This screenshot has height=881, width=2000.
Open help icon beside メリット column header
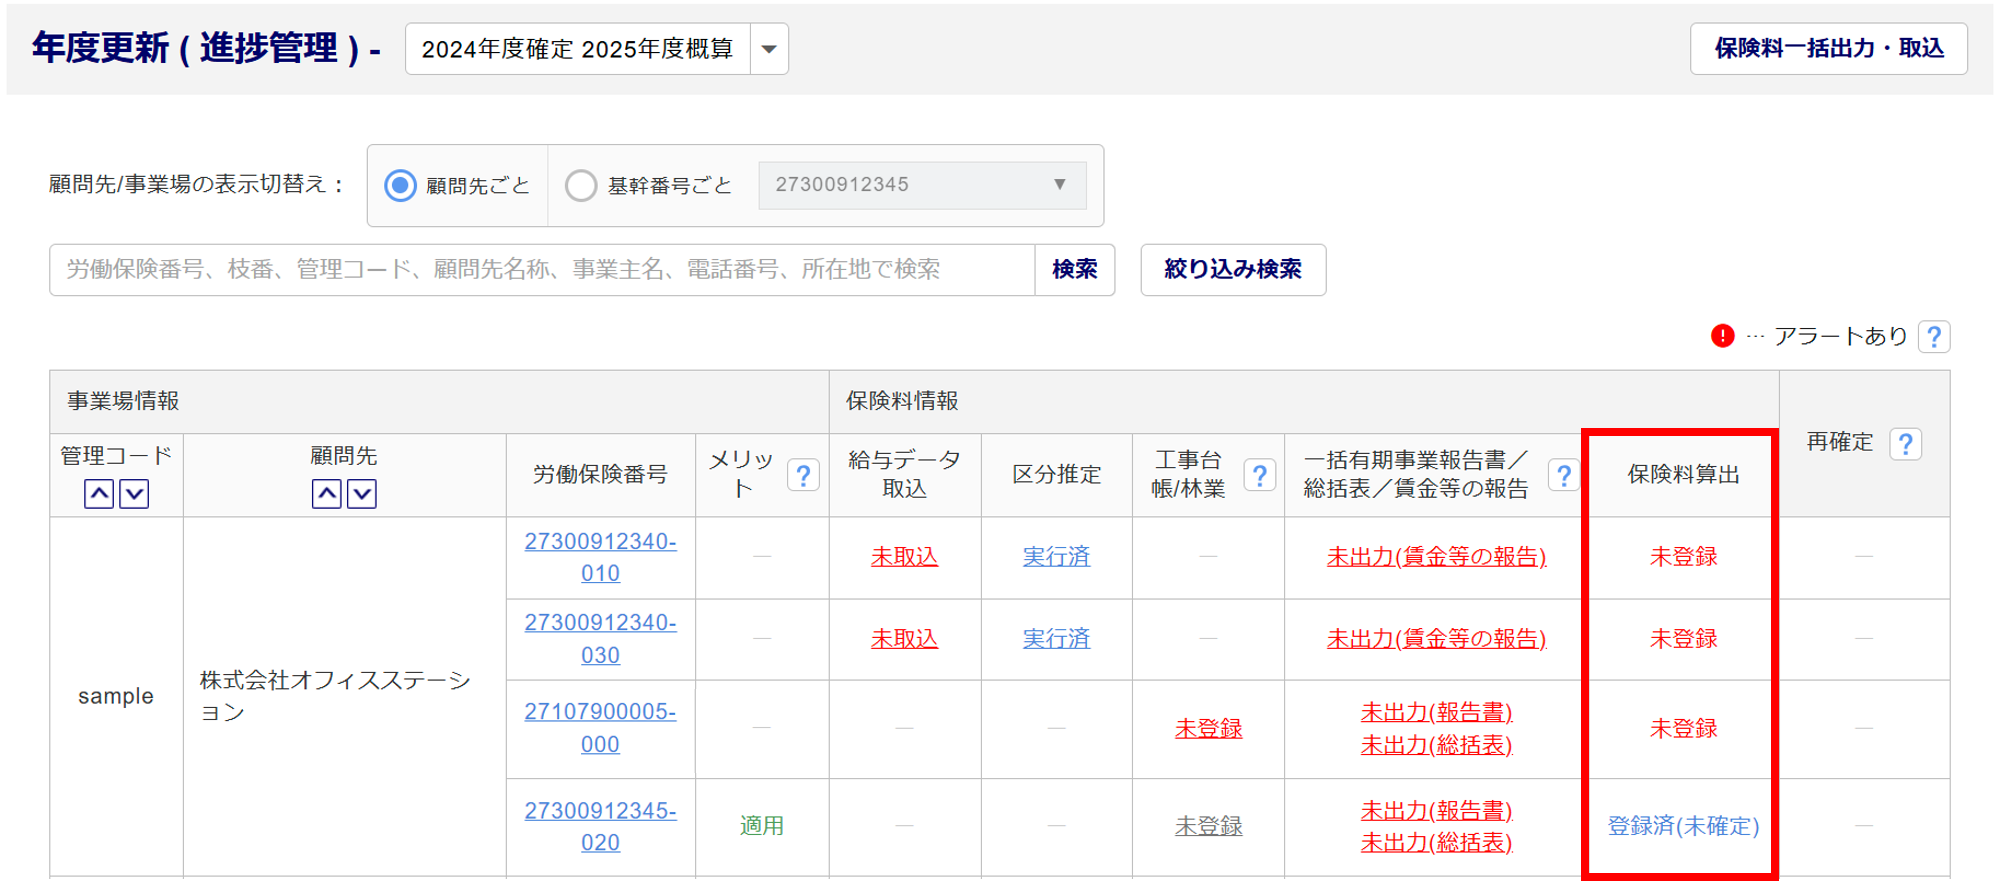803,475
